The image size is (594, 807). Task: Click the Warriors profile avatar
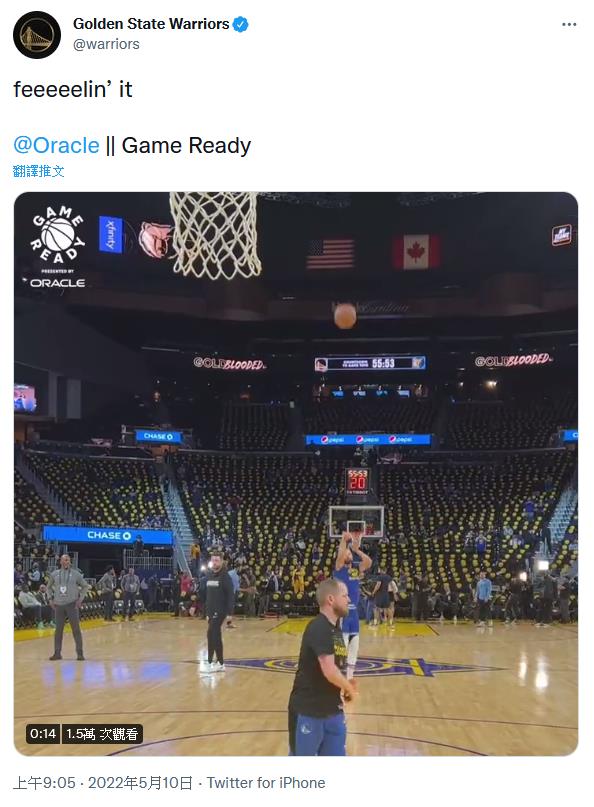pos(37,35)
